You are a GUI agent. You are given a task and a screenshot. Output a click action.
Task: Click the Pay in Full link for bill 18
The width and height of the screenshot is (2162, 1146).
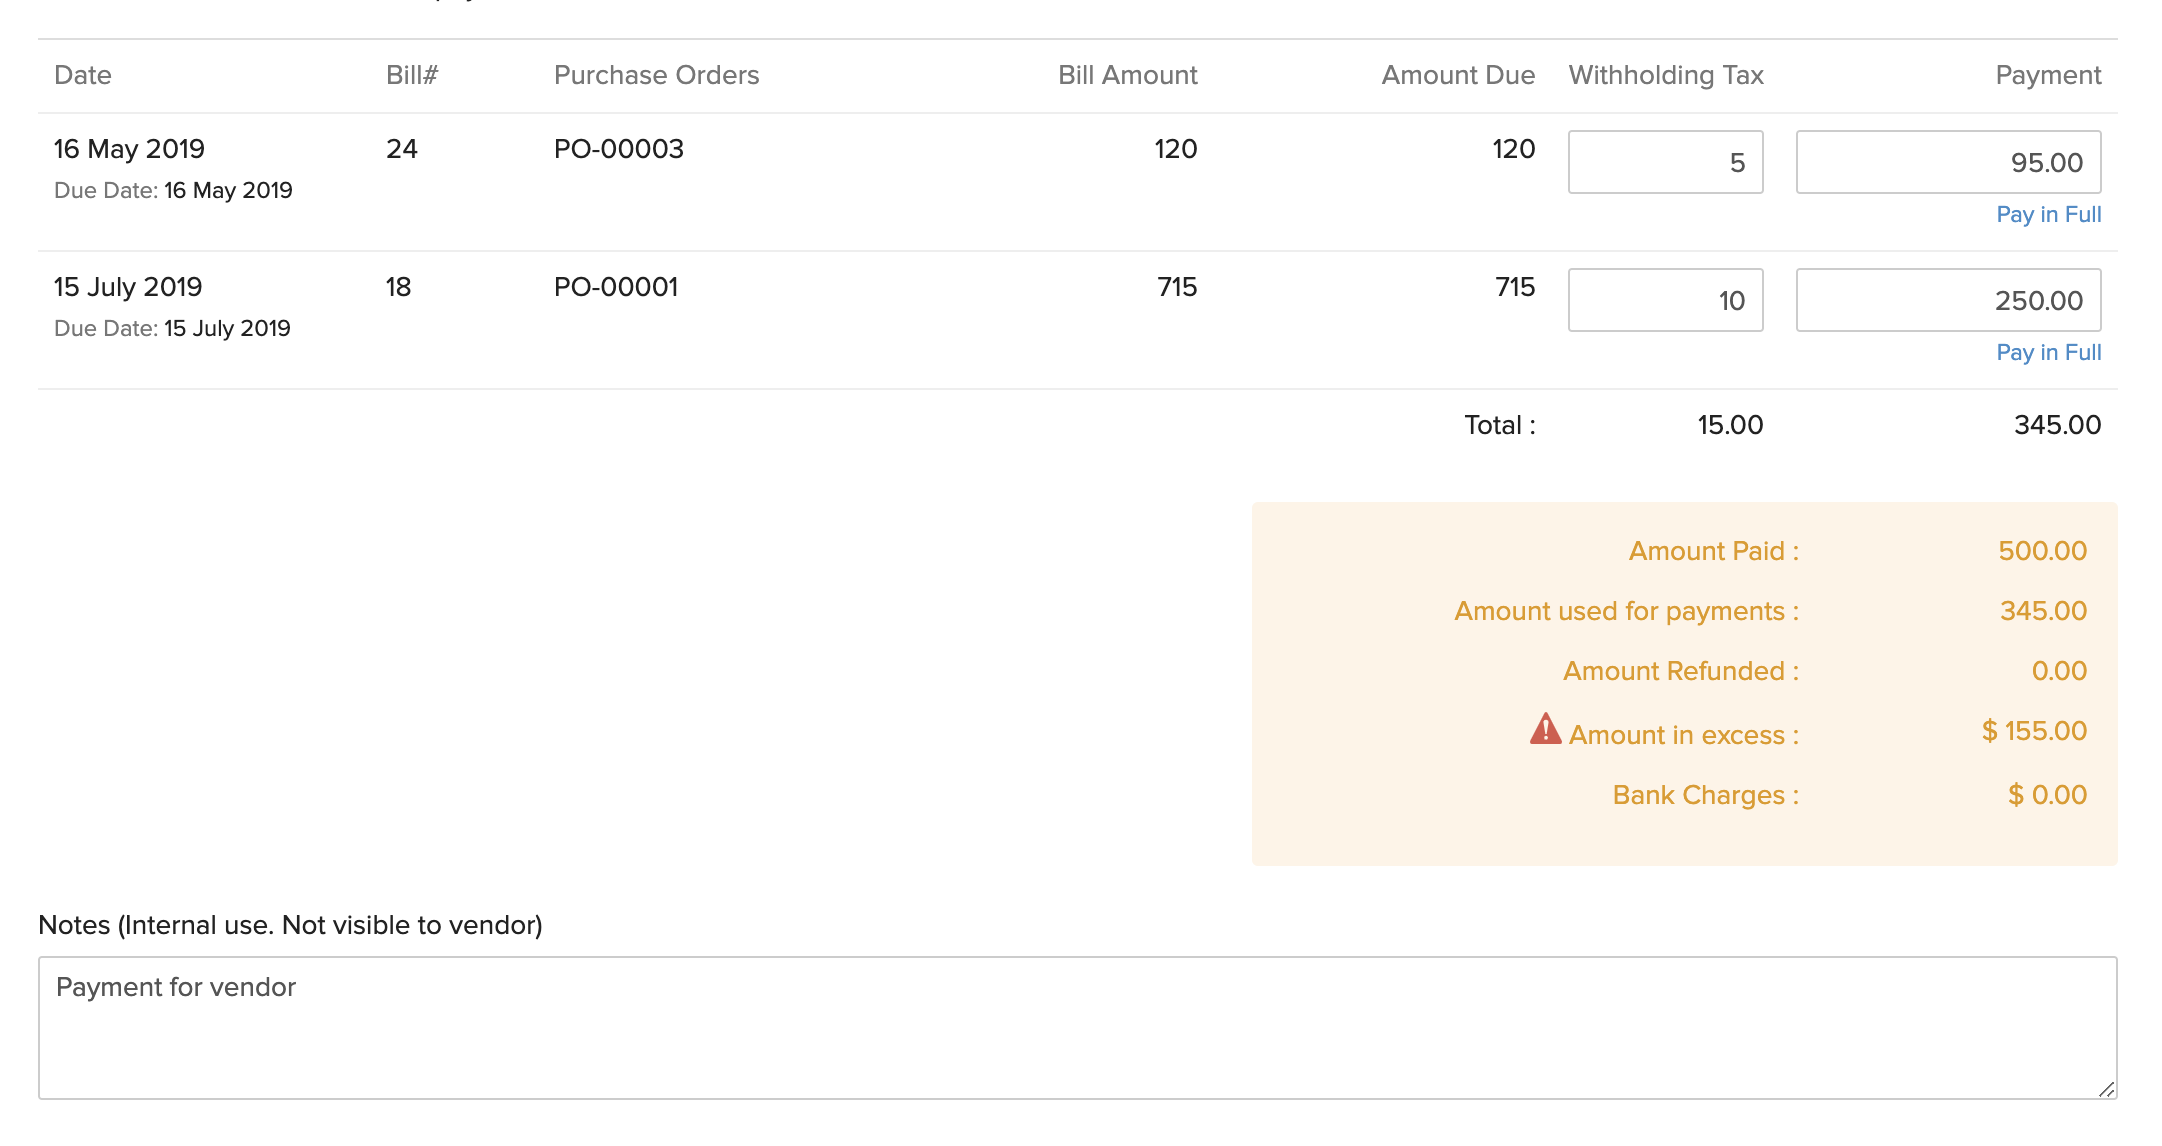coord(2048,352)
